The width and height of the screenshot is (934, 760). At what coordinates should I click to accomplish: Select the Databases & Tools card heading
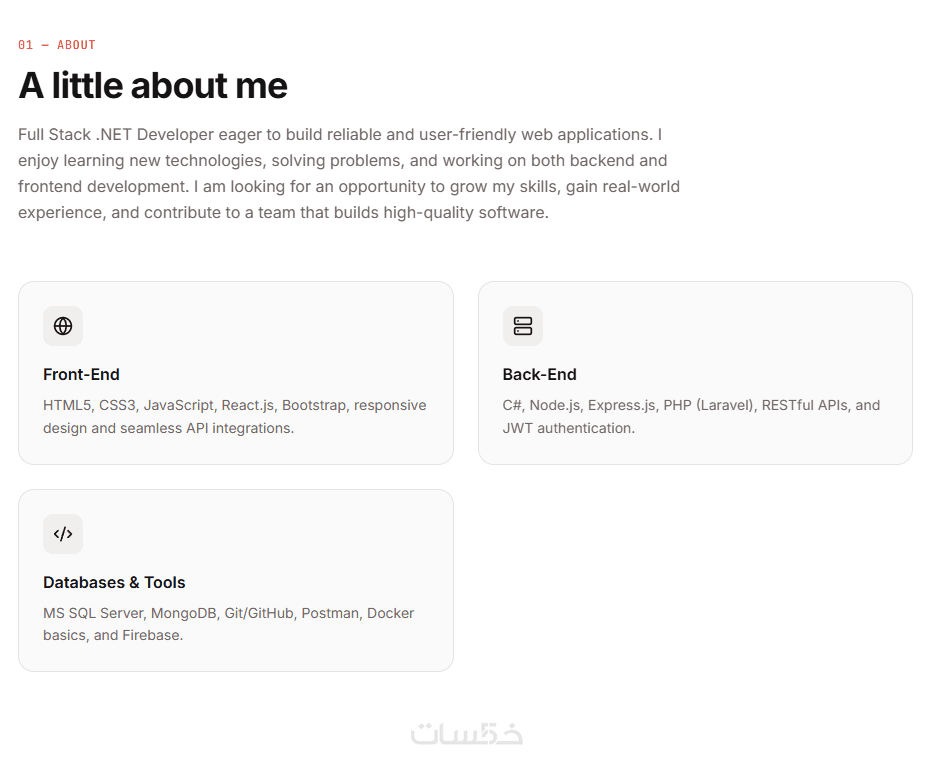coord(114,583)
